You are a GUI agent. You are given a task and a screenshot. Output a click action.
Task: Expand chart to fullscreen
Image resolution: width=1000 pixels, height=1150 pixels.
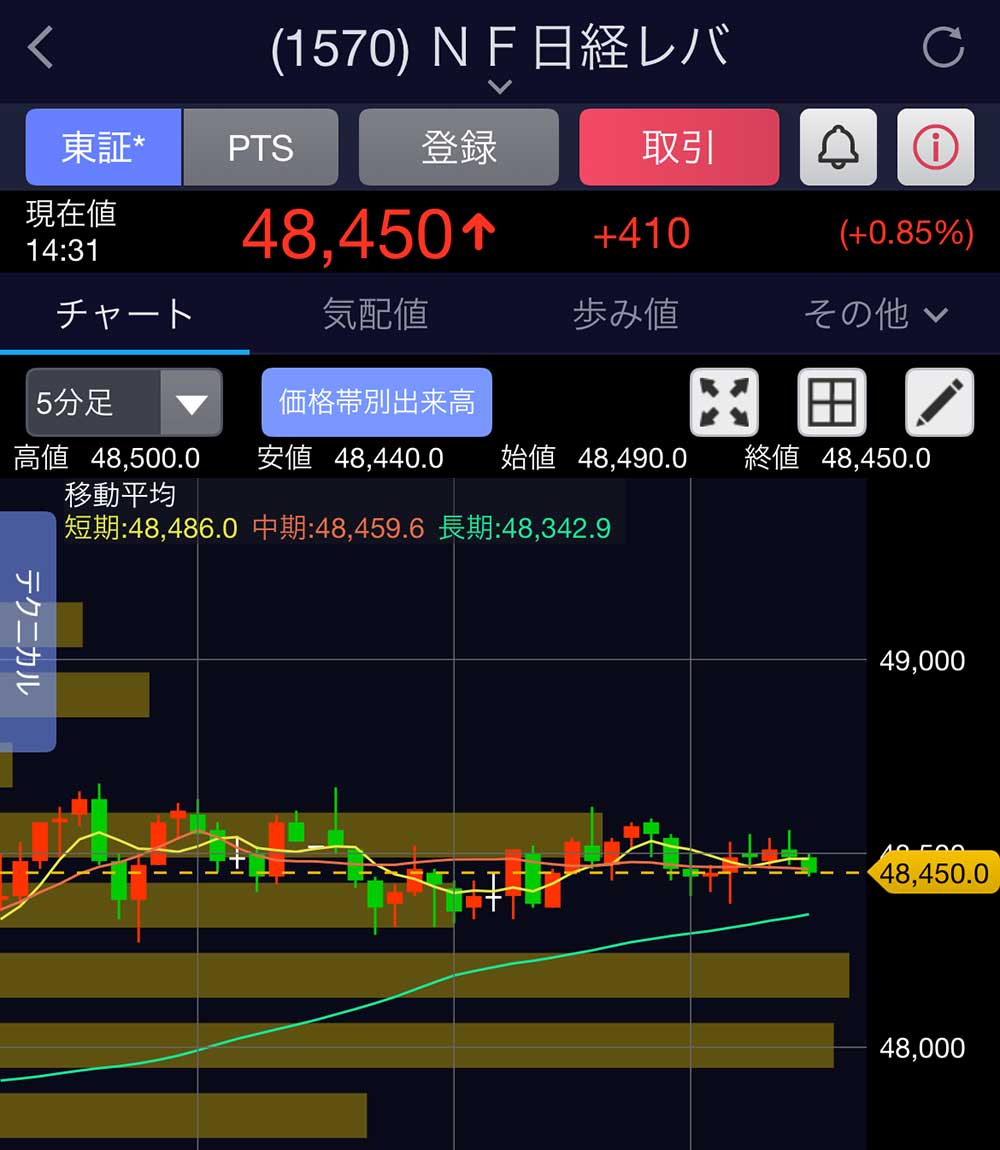tap(724, 402)
